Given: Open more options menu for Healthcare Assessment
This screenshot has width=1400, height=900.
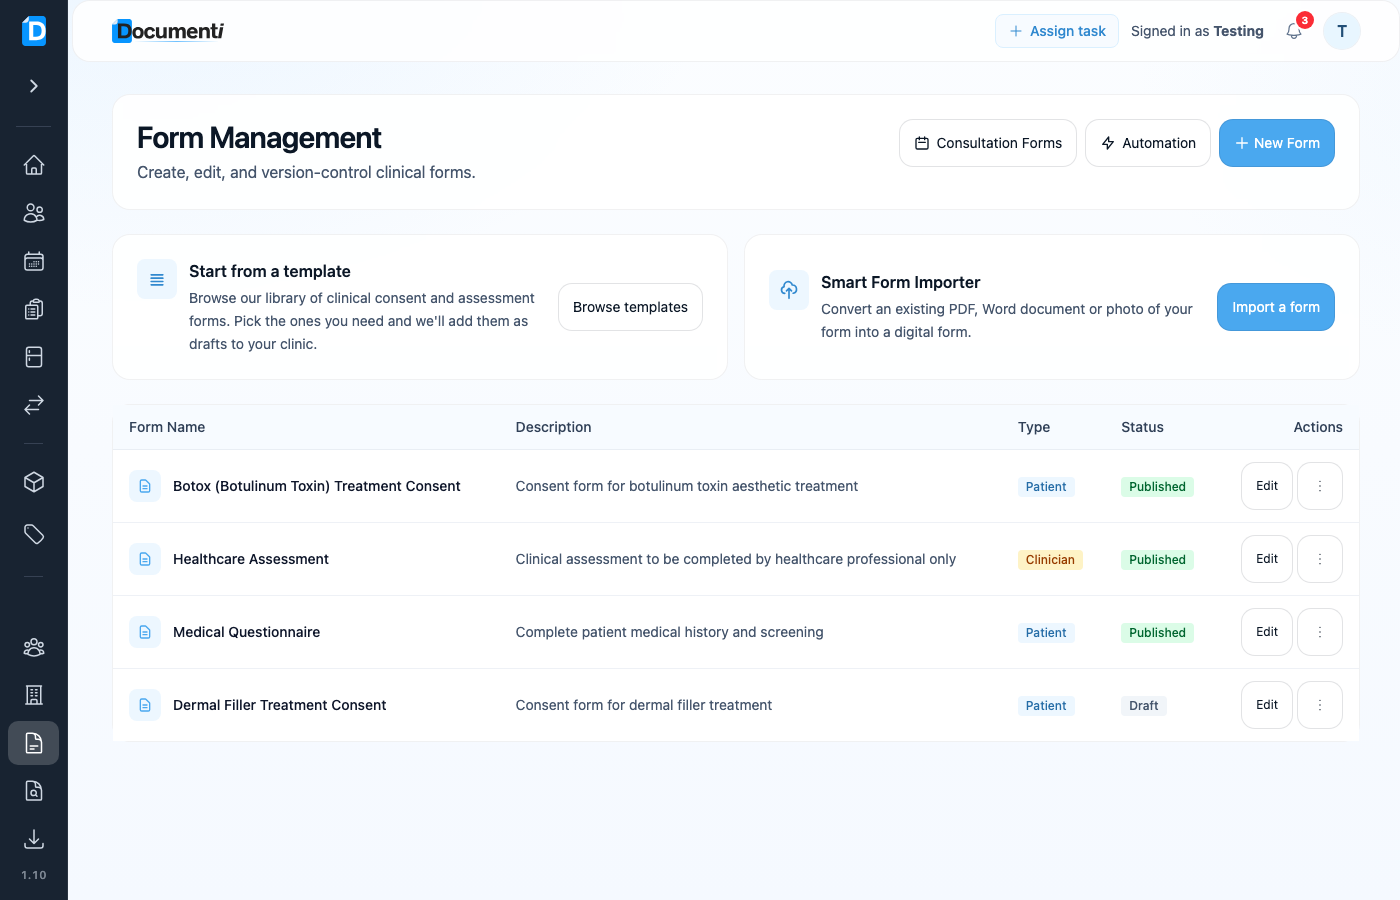Looking at the screenshot, I should (1320, 559).
